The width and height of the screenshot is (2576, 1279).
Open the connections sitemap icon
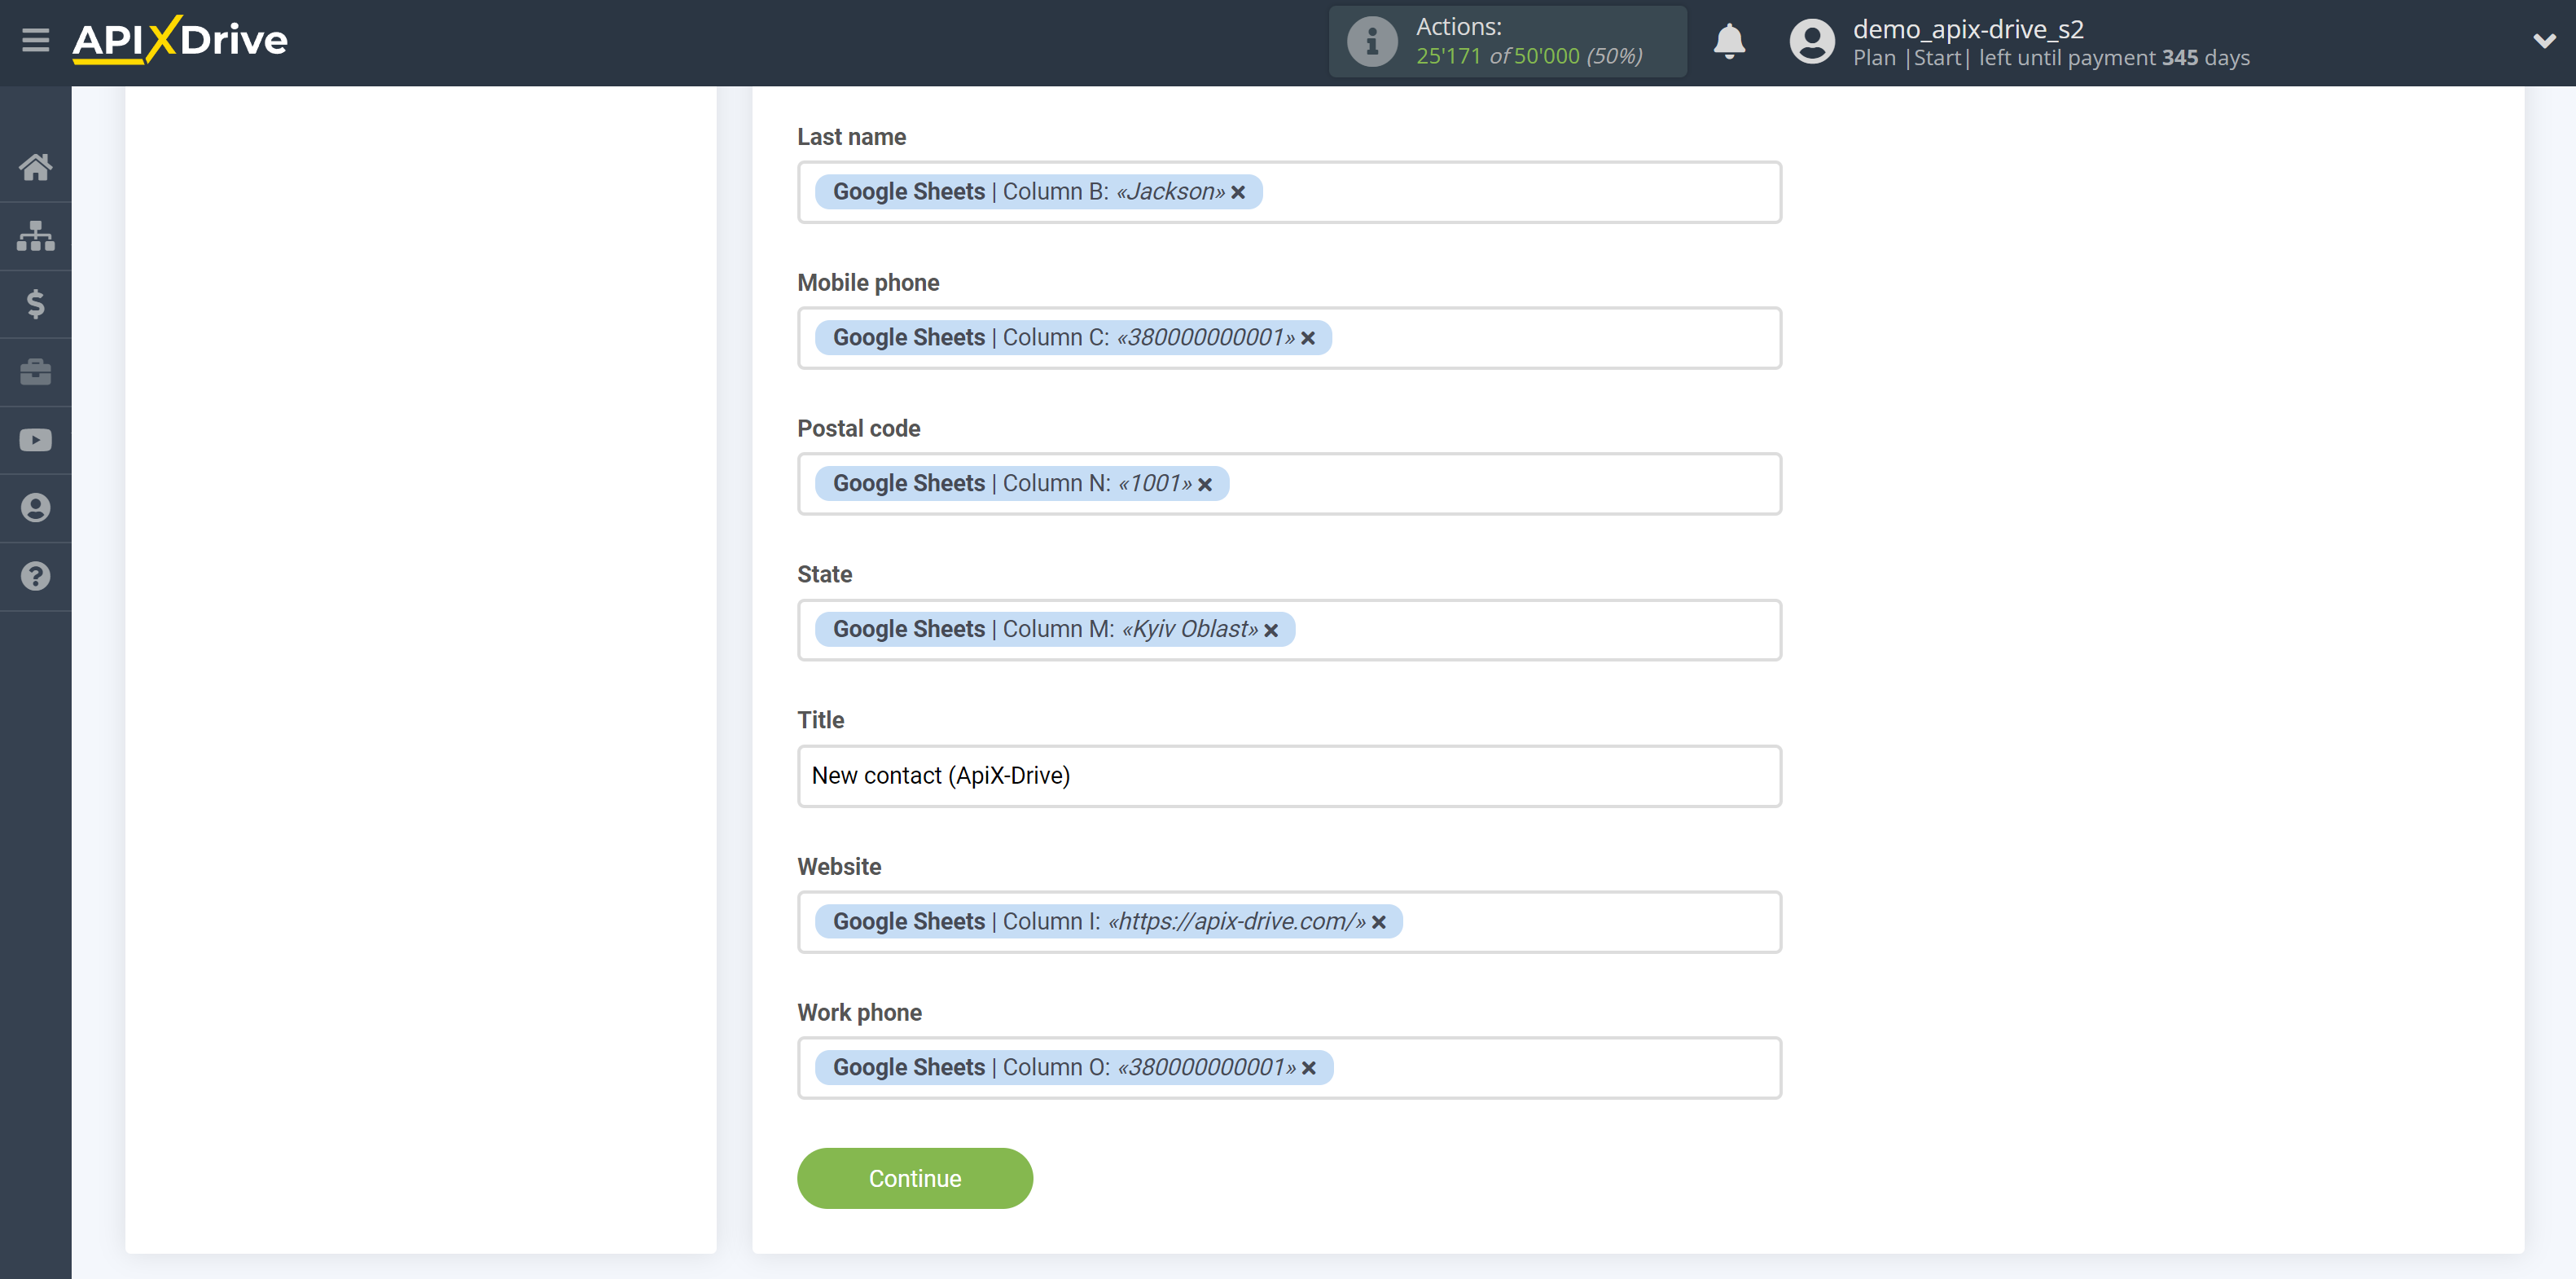36,236
